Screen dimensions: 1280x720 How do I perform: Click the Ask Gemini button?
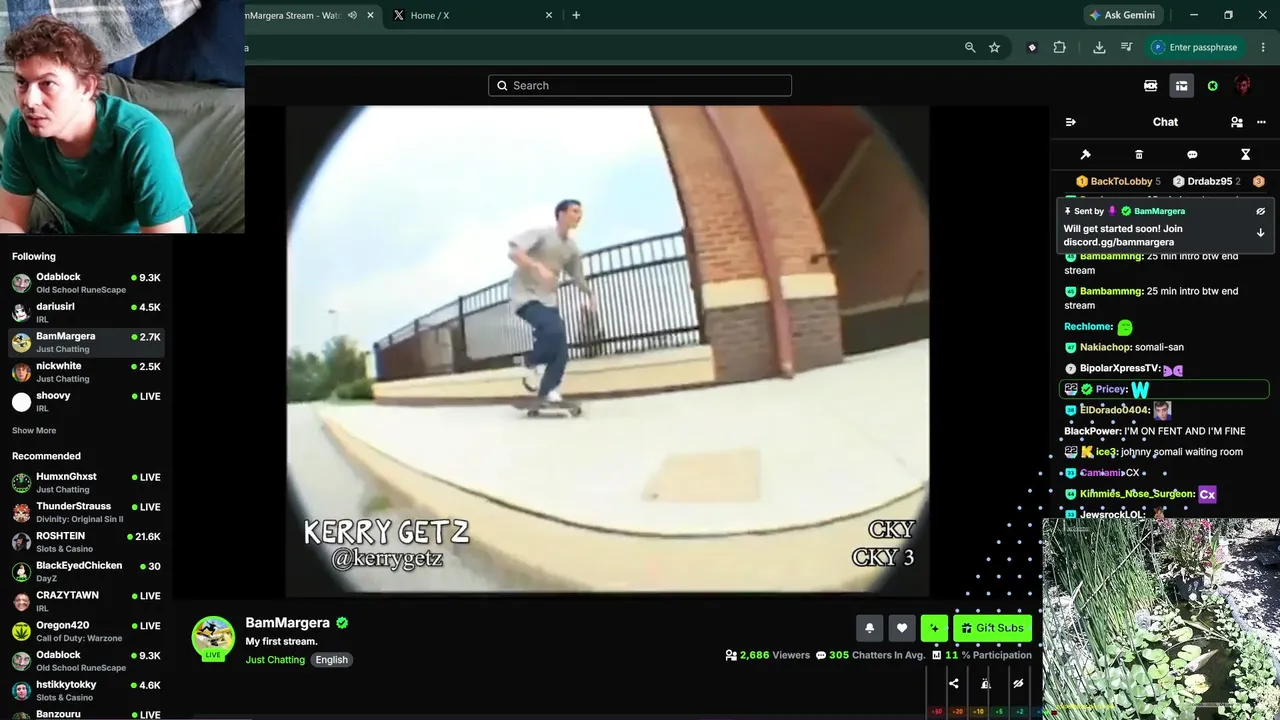1122,15
